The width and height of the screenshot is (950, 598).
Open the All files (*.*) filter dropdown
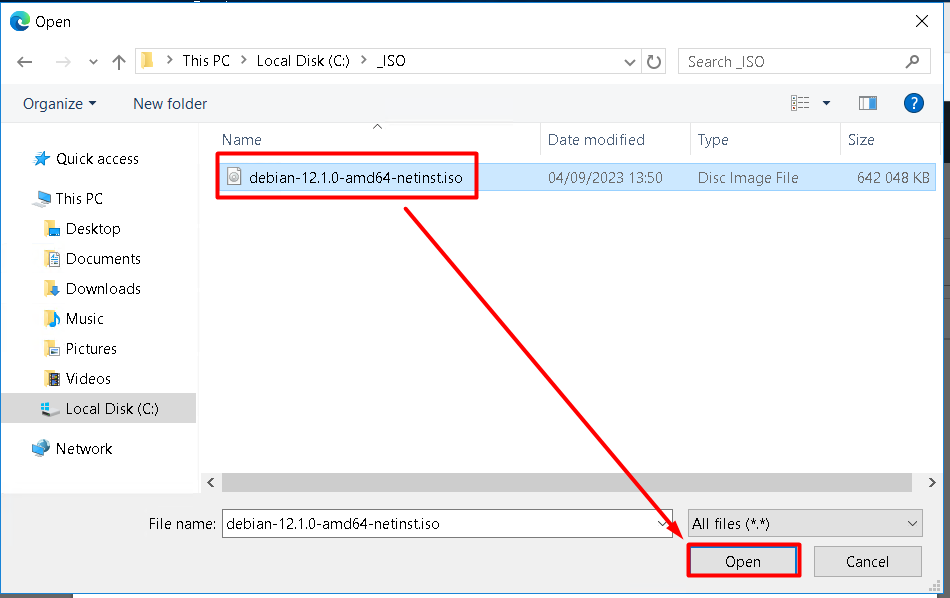tap(805, 523)
